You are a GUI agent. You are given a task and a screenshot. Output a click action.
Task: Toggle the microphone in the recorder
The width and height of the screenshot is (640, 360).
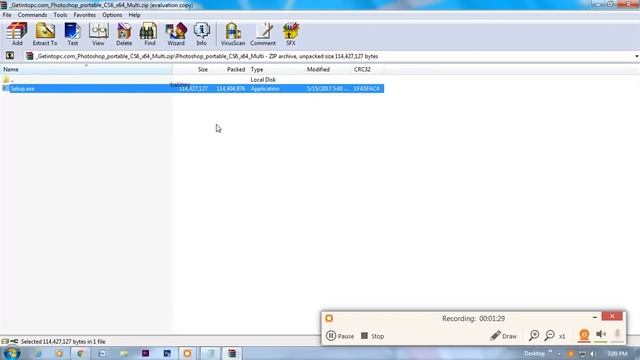tap(617, 335)
